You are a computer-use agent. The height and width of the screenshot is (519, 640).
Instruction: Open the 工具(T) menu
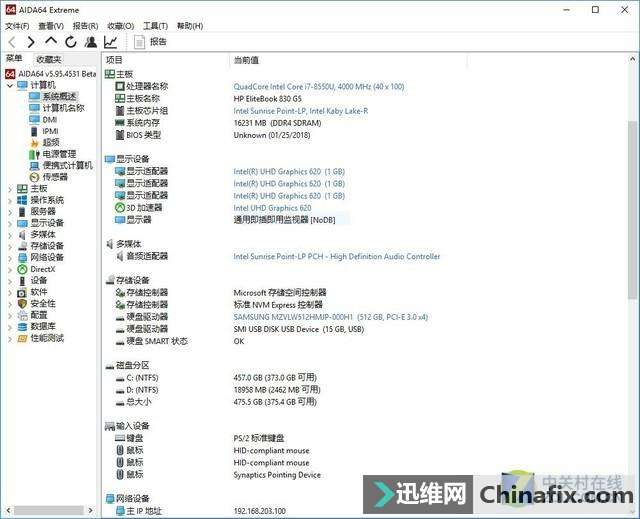[x=156, y=26]
